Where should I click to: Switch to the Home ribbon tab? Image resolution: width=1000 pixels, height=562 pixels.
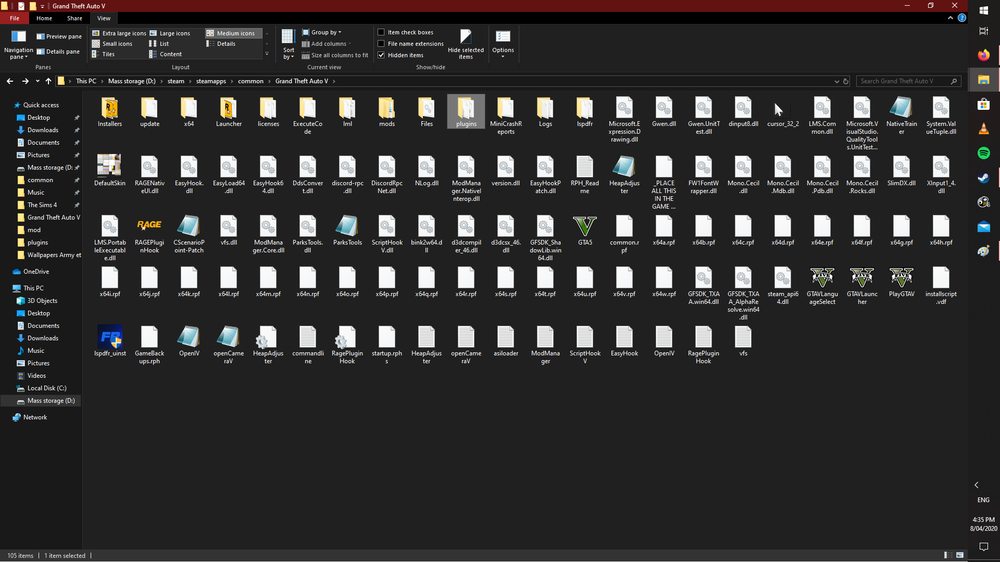point(44,18)
